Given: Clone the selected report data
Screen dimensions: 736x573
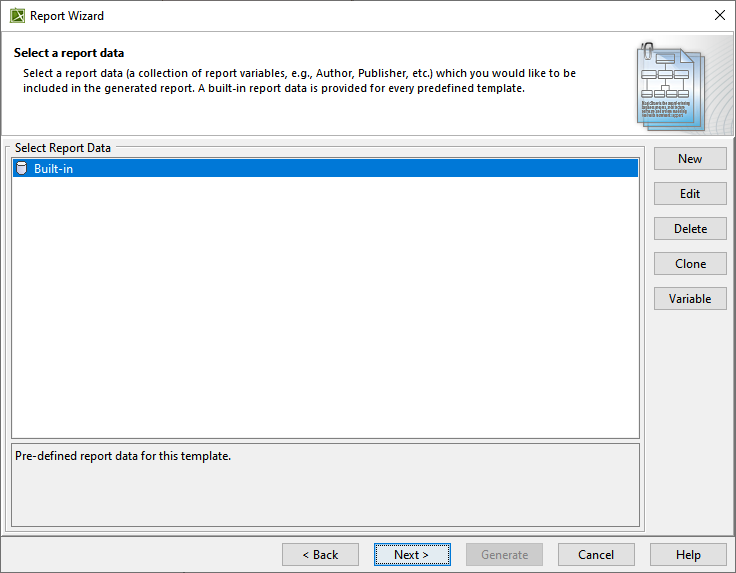Looking at the screenshot, I should (x=690, y=264).
